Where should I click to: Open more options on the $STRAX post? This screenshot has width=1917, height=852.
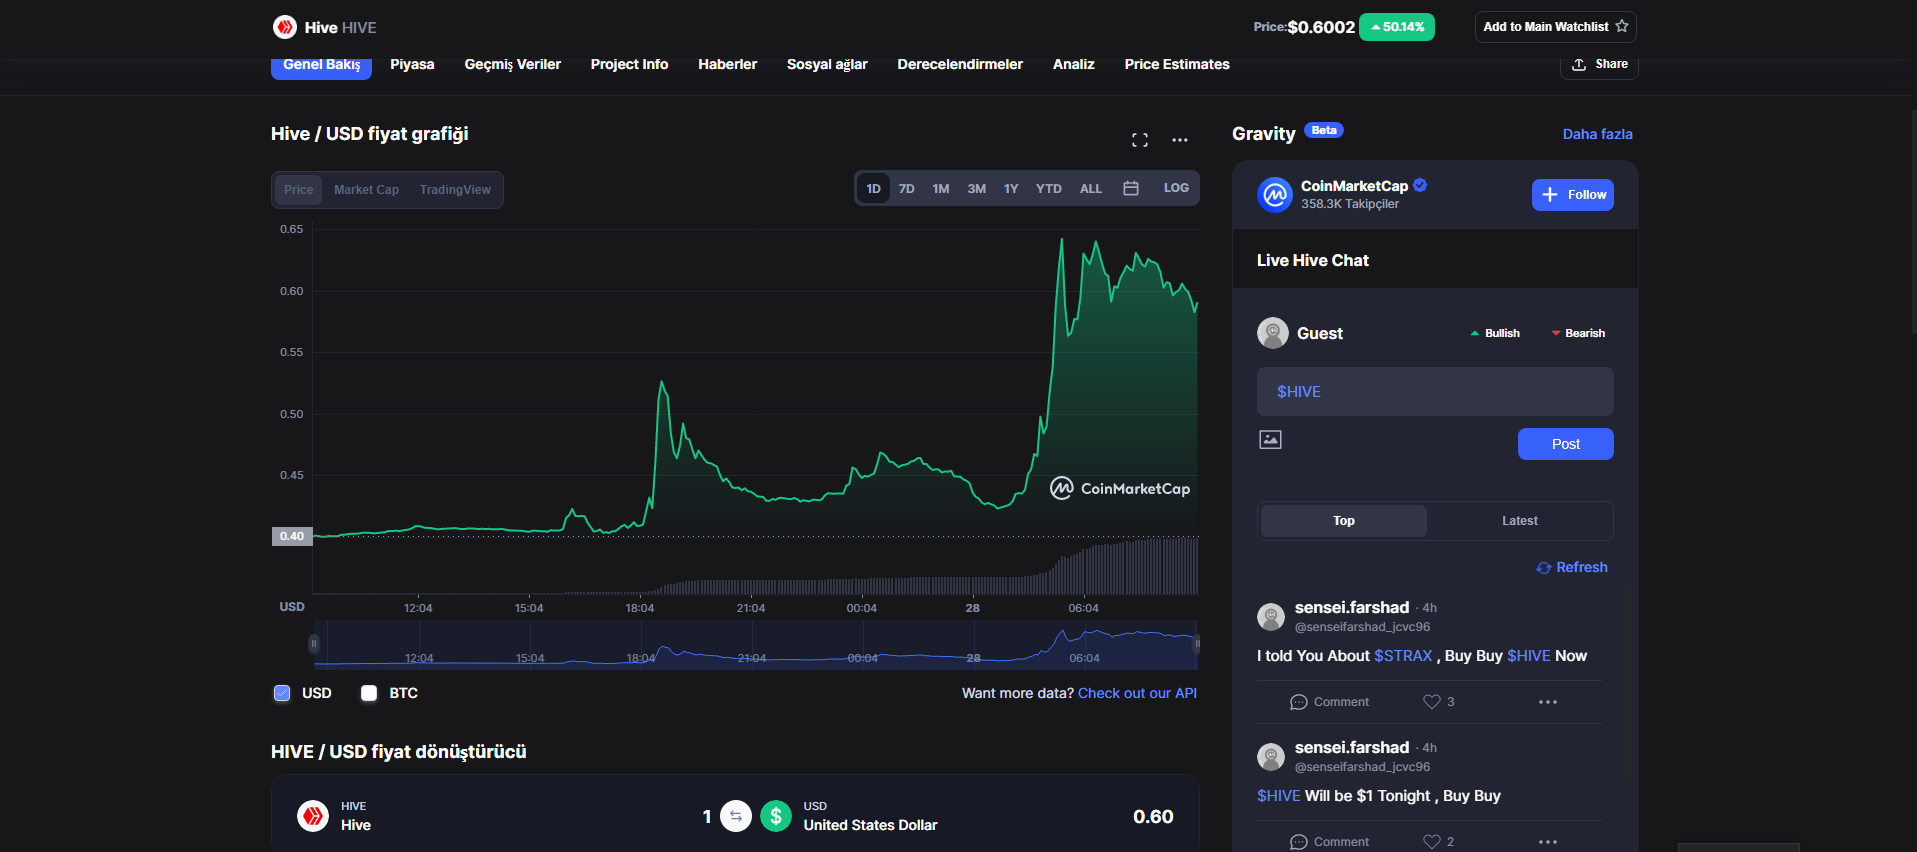point(1548,702)
